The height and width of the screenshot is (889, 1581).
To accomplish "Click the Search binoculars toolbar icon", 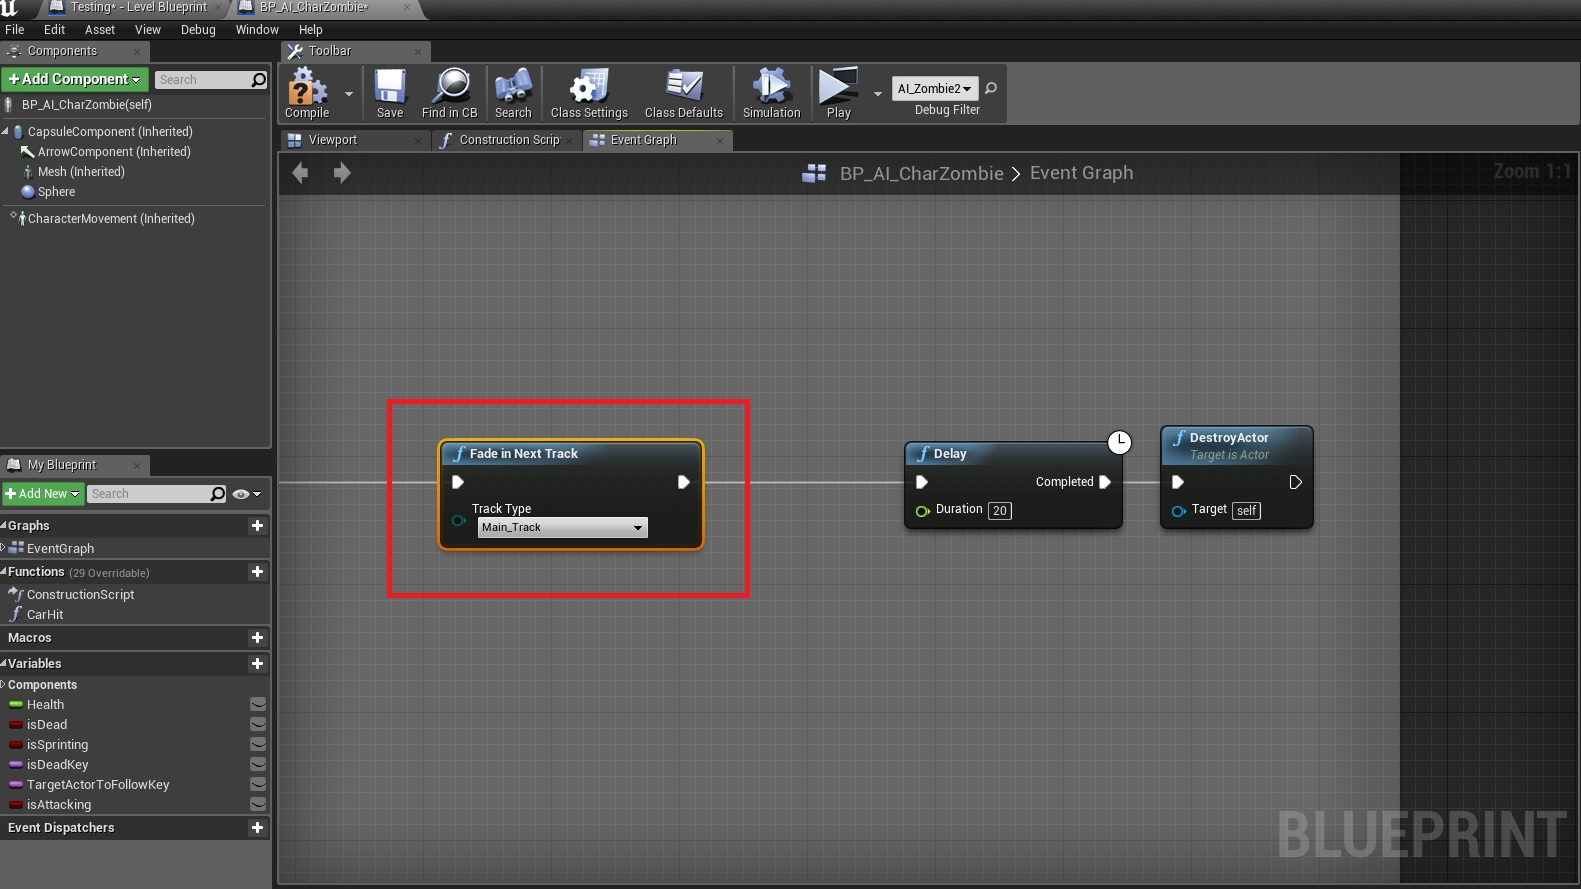I will point(513,89).
